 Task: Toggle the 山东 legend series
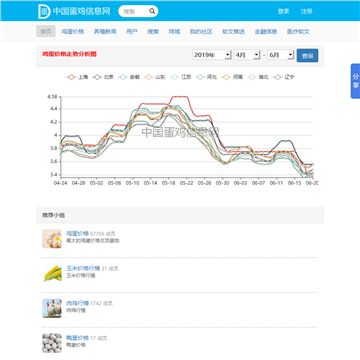point(155,77)
